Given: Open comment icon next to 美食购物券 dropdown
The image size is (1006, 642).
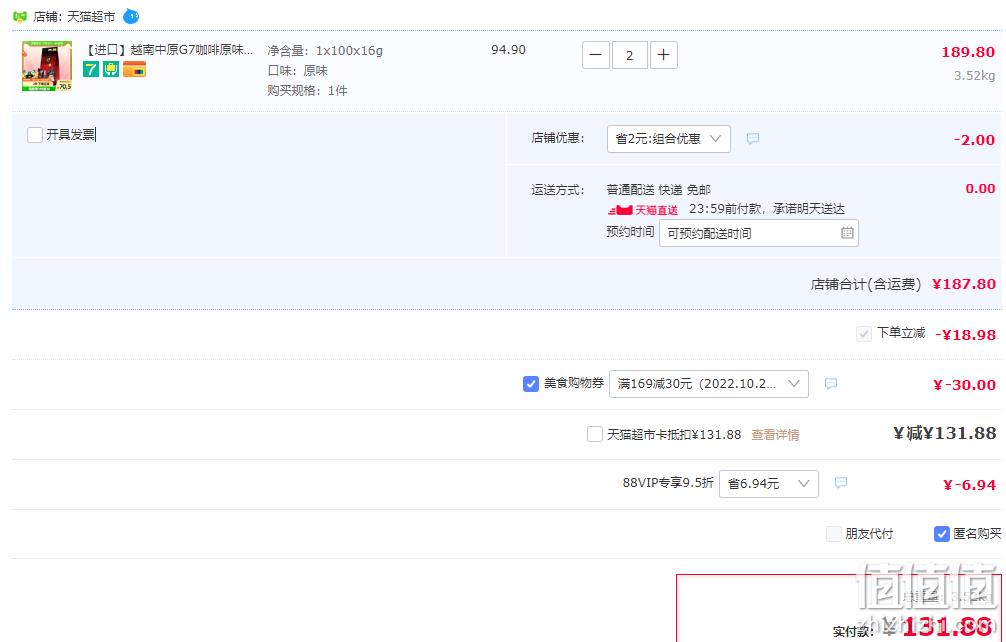Looking at the screenshot, I should tap(831, 384).
